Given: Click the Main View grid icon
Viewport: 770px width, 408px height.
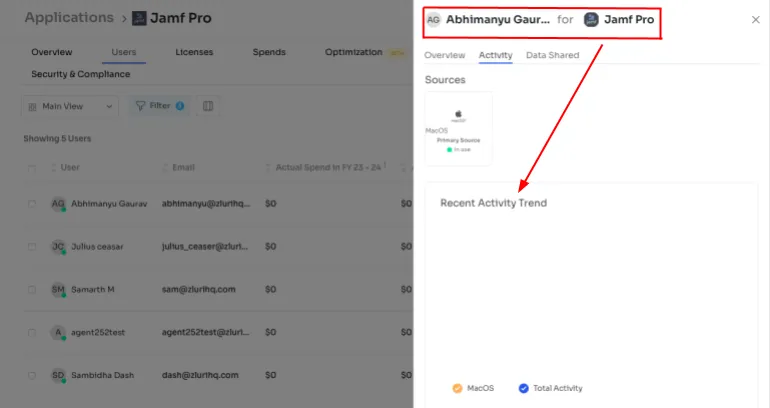Looking at the screenshot, I should (32, 107).
